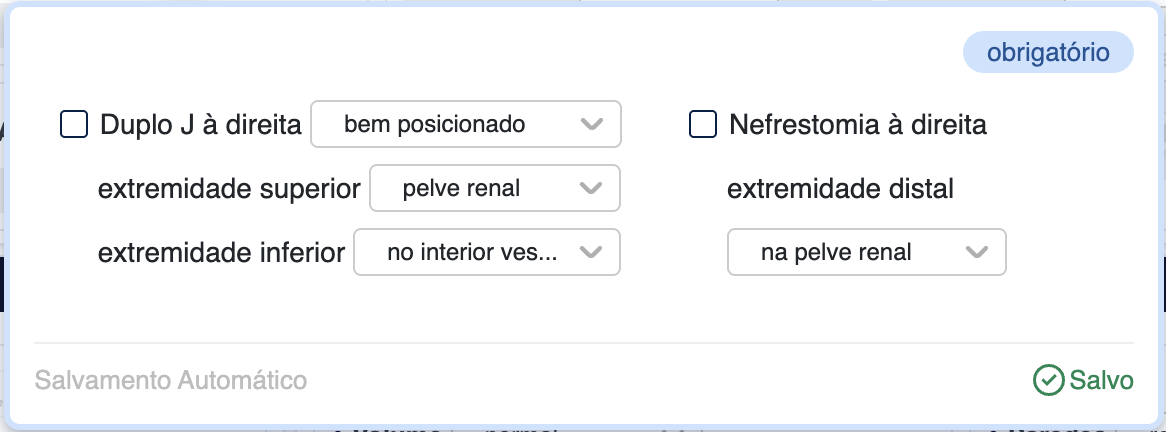
Task: Click the 'Duplo J à direita' label
Action: (201, 125)
